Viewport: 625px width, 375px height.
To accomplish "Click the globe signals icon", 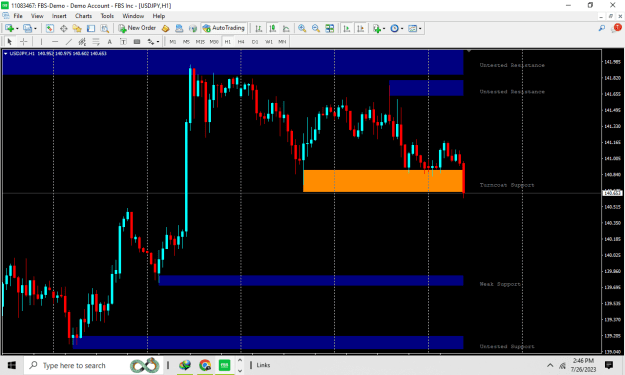I will tap(193, 28).
